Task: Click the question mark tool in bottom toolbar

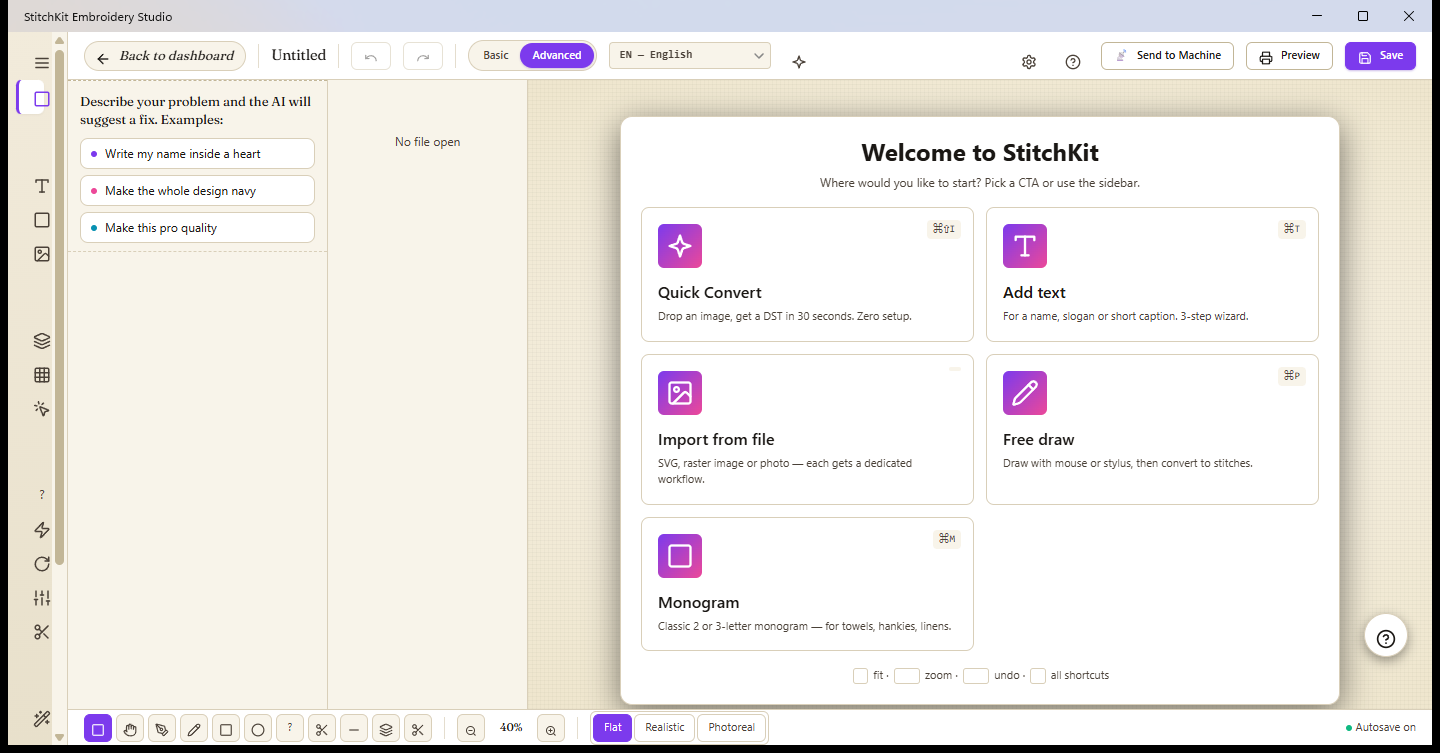Action: (x=290, y=729)
